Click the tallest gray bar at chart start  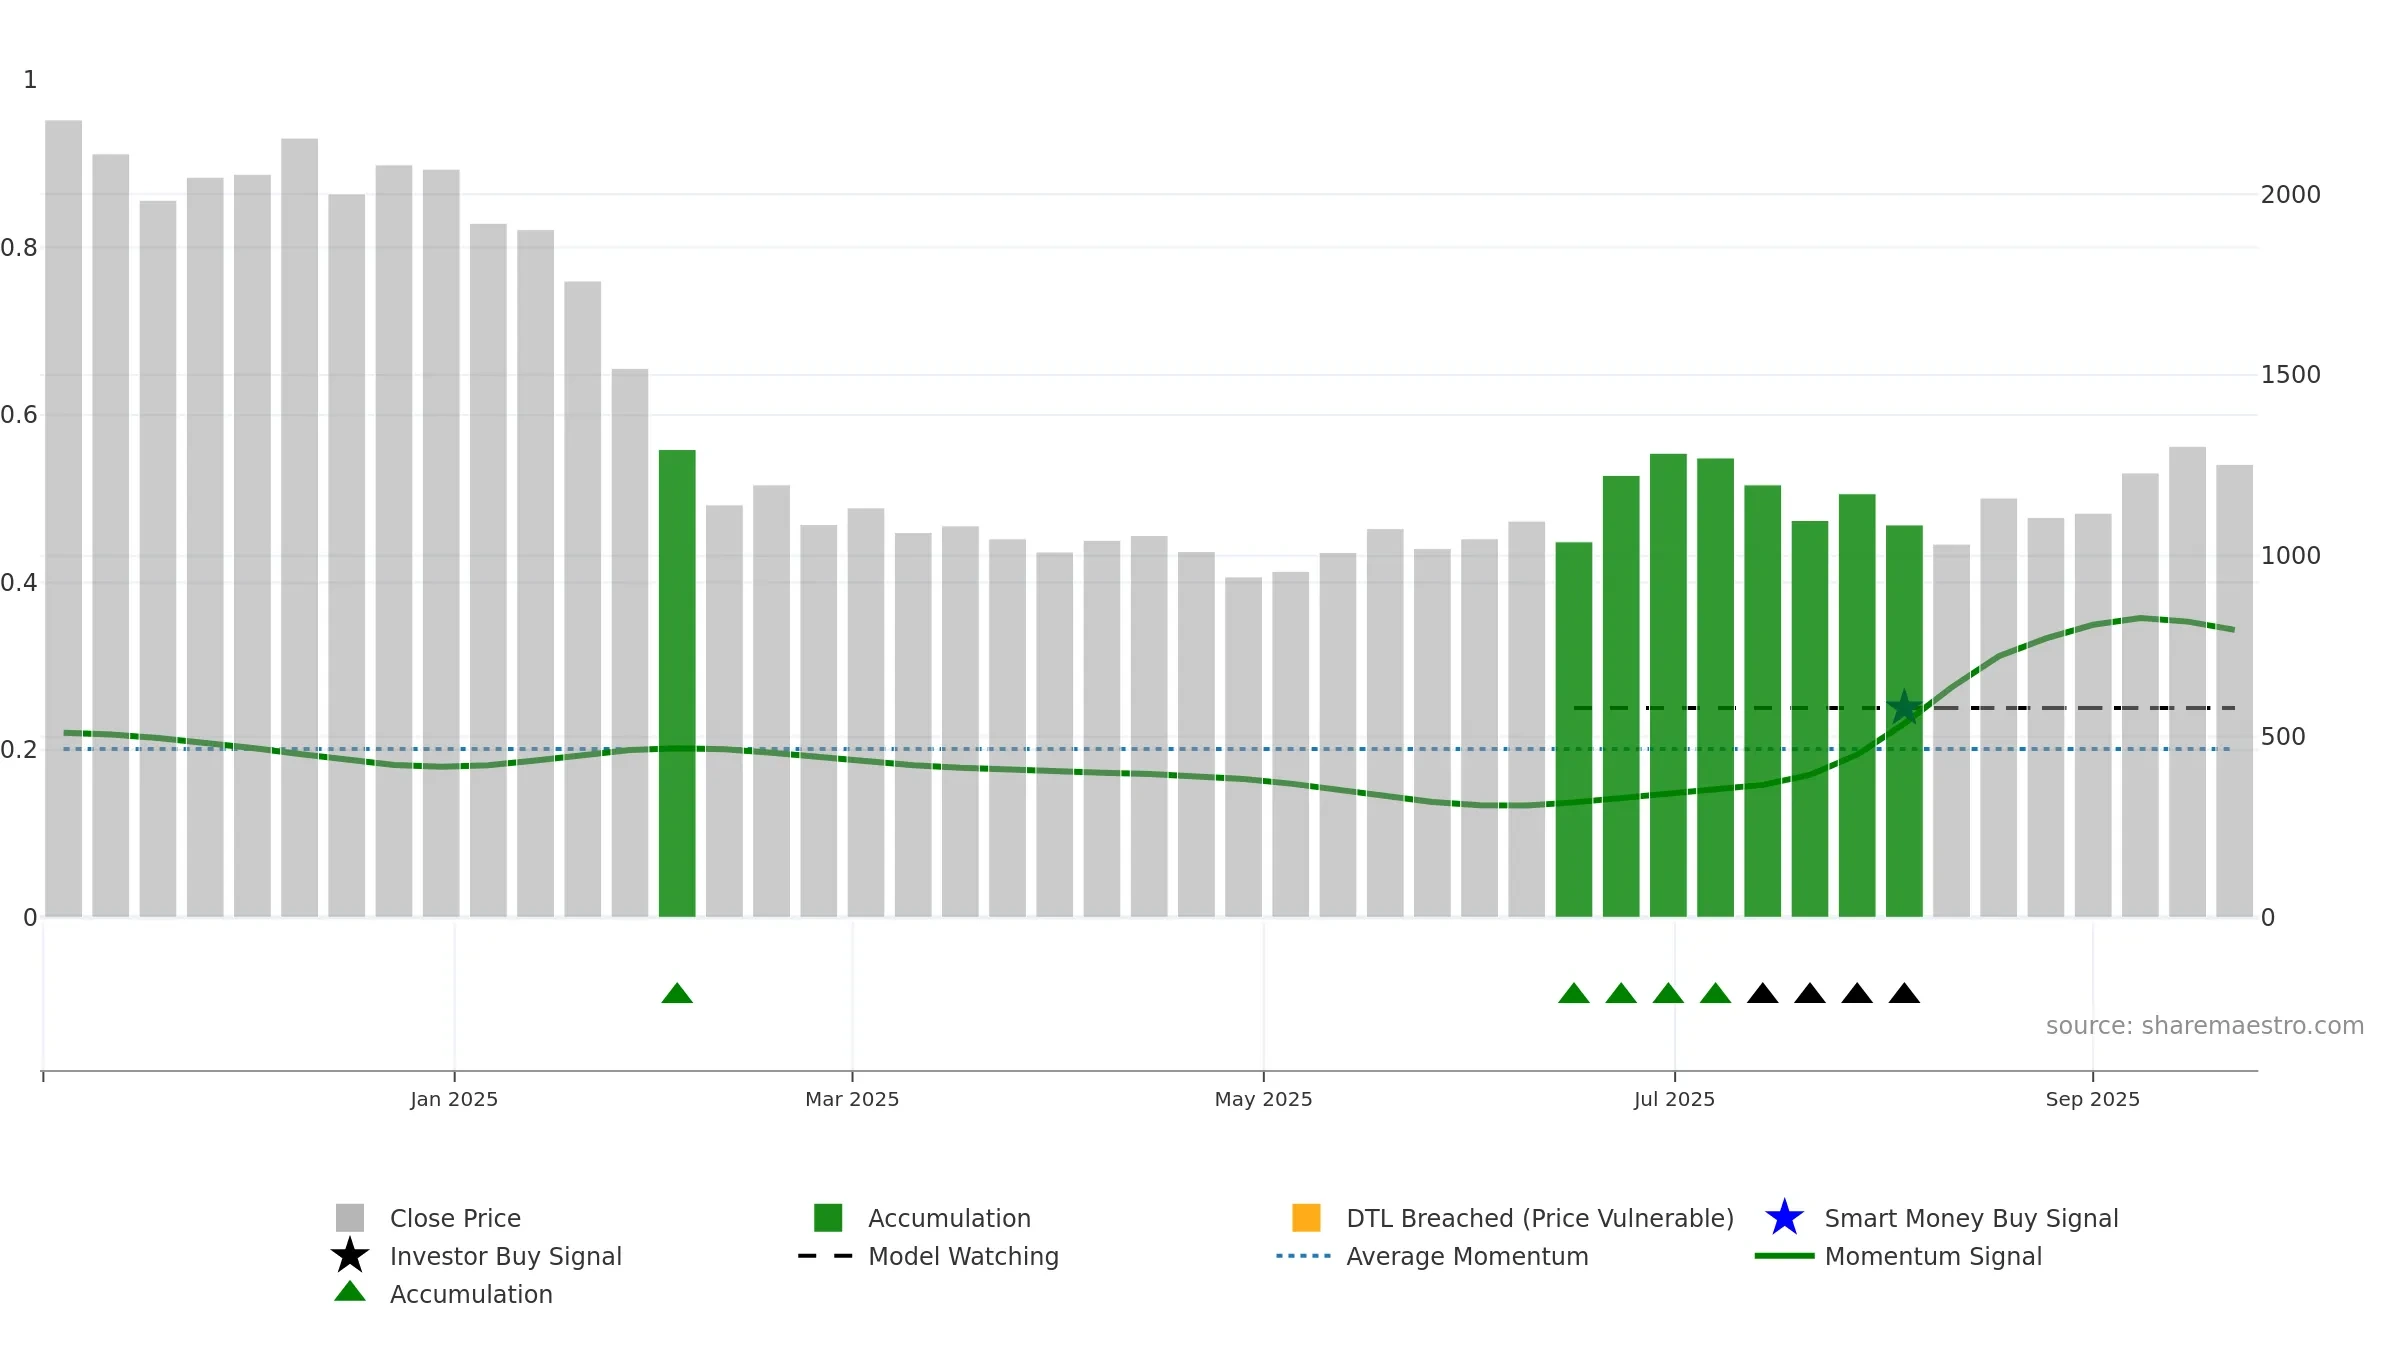point(64,519)
